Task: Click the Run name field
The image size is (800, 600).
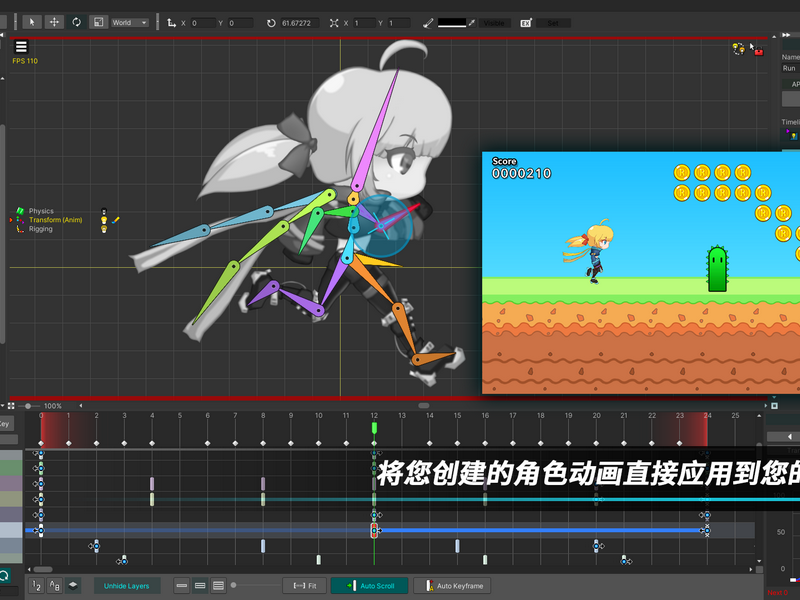Action: point(790,68)
